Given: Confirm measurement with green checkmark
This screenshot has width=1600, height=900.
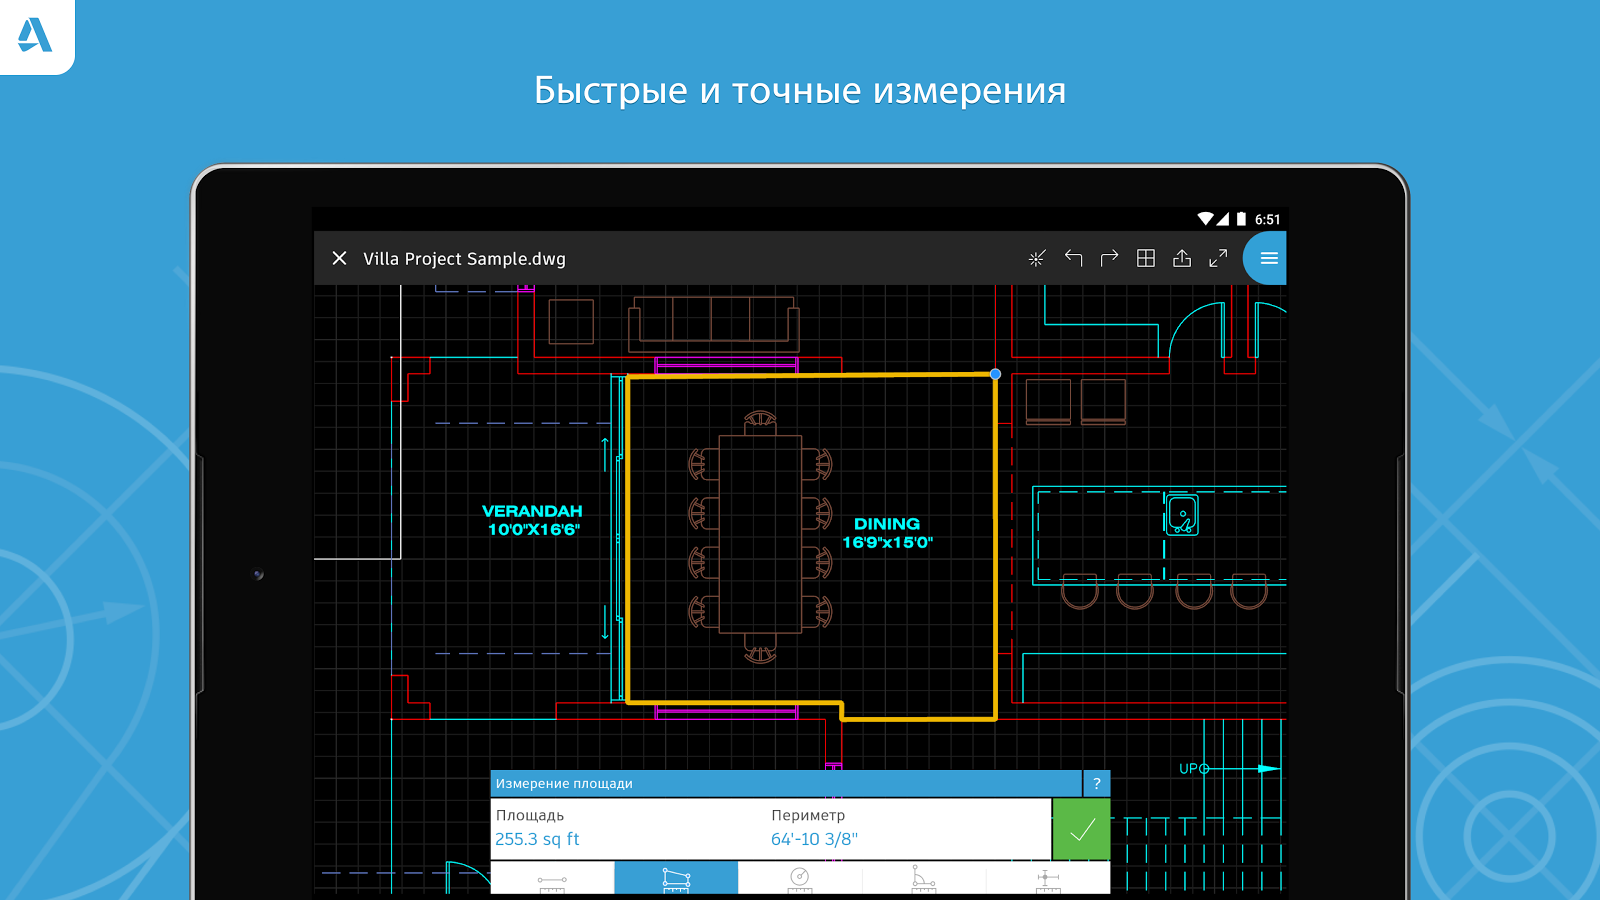Looking at the screenshot, I should pyautogui.click(x=1081, y=829).
